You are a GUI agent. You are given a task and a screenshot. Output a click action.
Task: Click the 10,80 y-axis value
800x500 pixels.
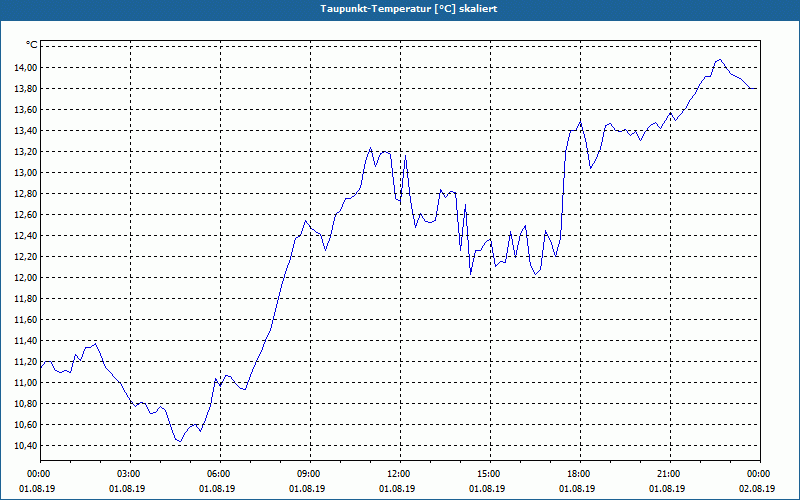27,404
